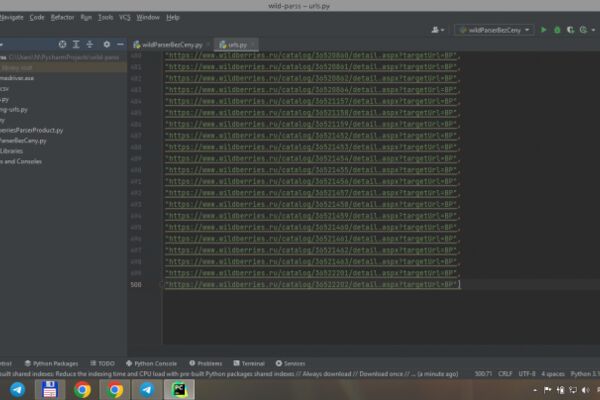Open Scratches and Consoles tree node

21,162
